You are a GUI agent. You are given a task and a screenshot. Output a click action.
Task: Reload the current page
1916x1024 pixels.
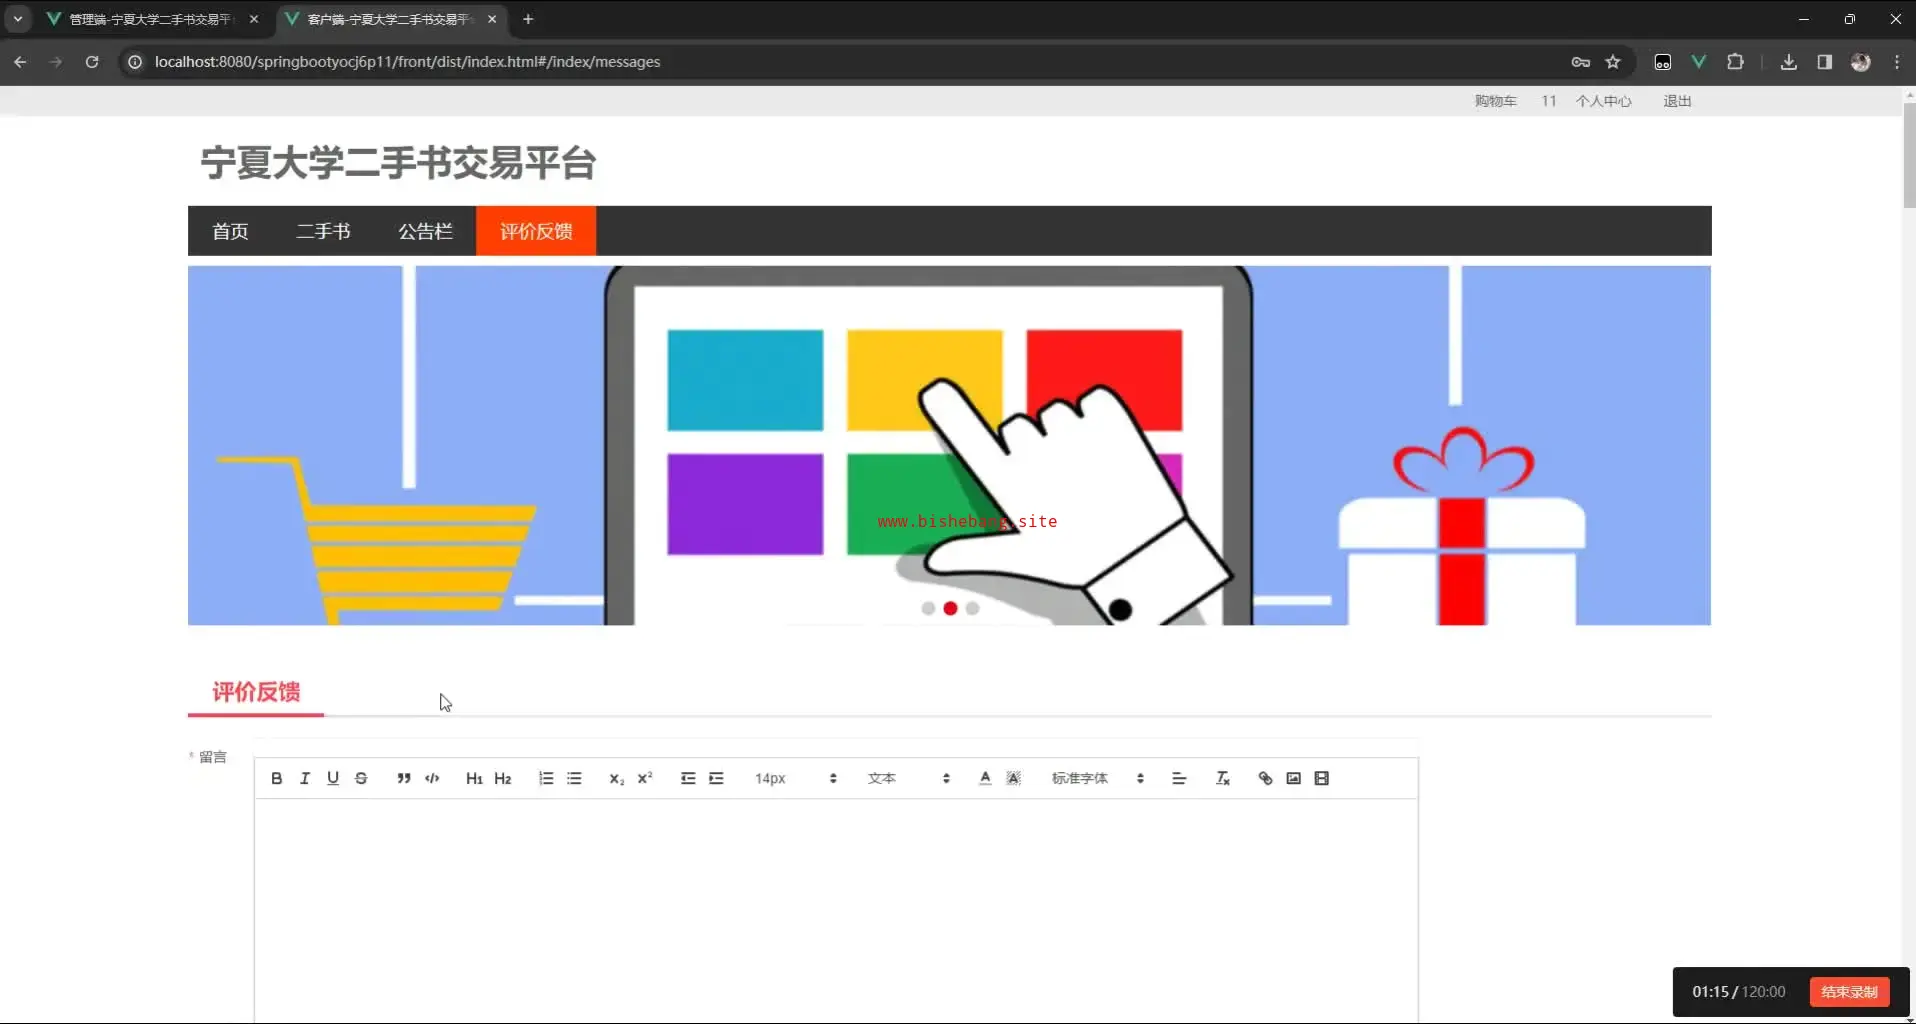92,62
